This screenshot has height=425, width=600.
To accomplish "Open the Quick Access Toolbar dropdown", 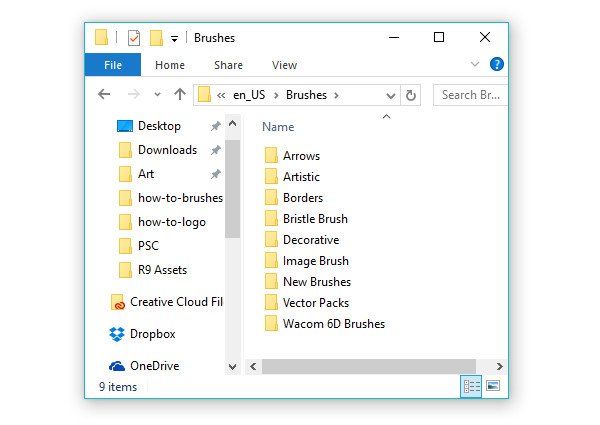I will pos(174,39).
